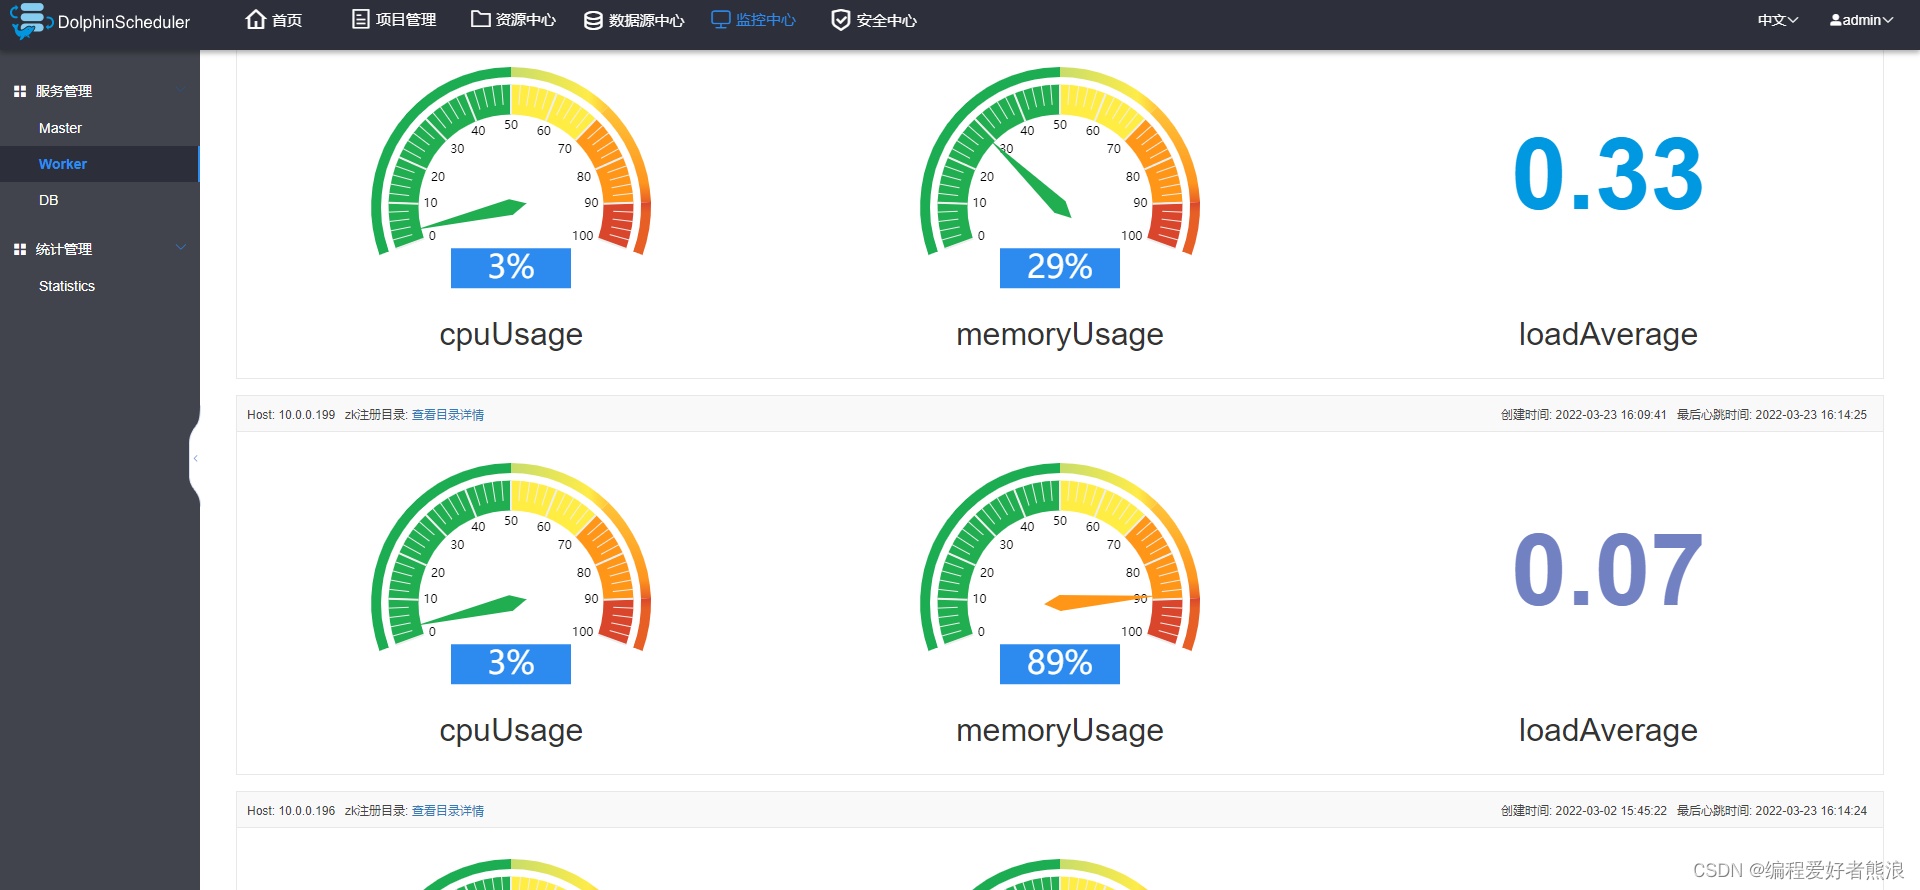Collapse the 服务管理 sidebar group
The height and width of the screenshot is (890, 1920).
tap(100, 91)
